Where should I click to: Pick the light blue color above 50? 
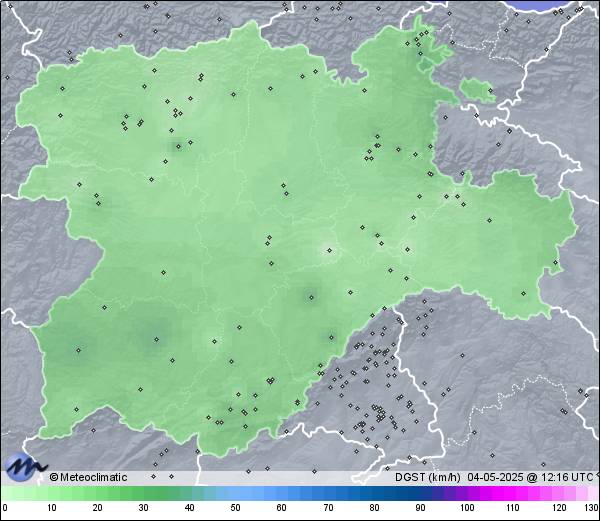click(x=235, y=493)
